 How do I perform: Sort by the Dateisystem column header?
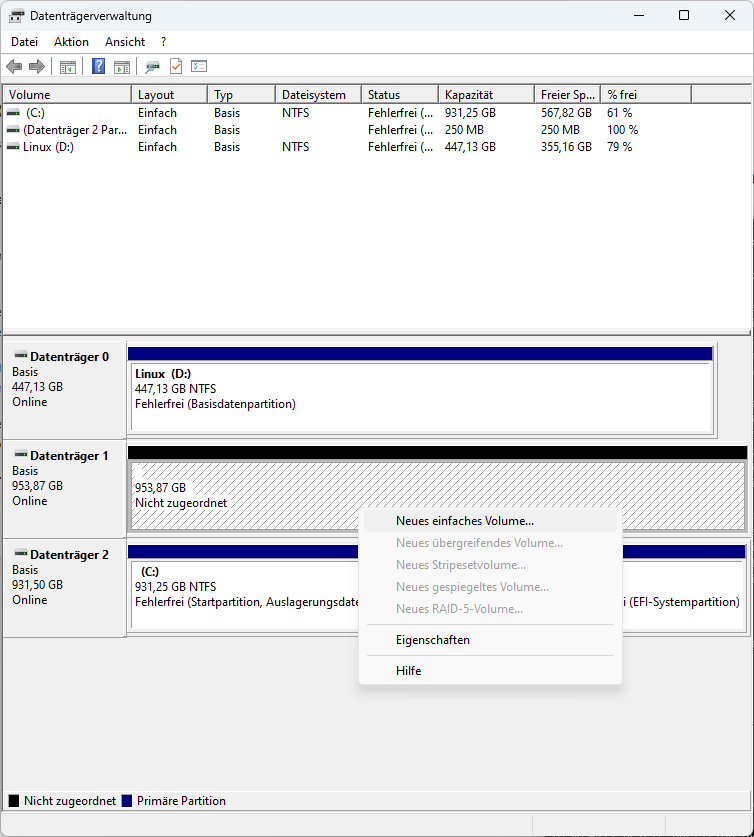click(x=319, y=94)
